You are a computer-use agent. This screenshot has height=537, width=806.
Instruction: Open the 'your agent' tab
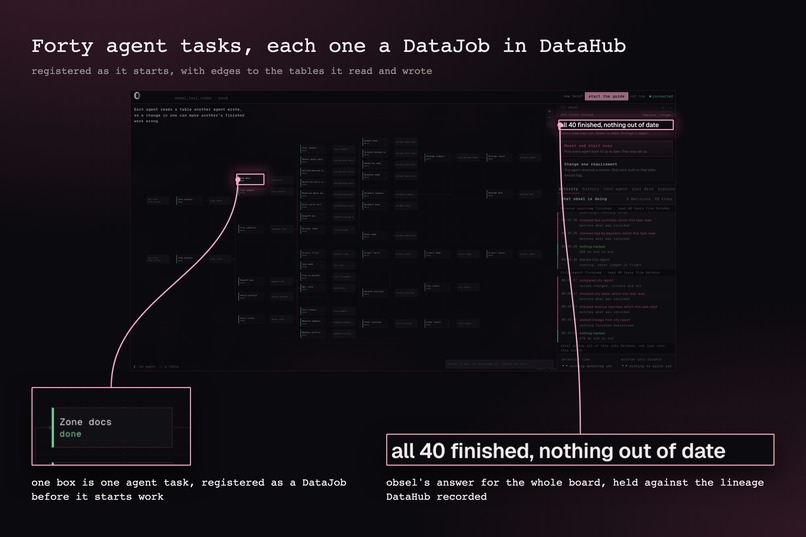pos(615,189)
